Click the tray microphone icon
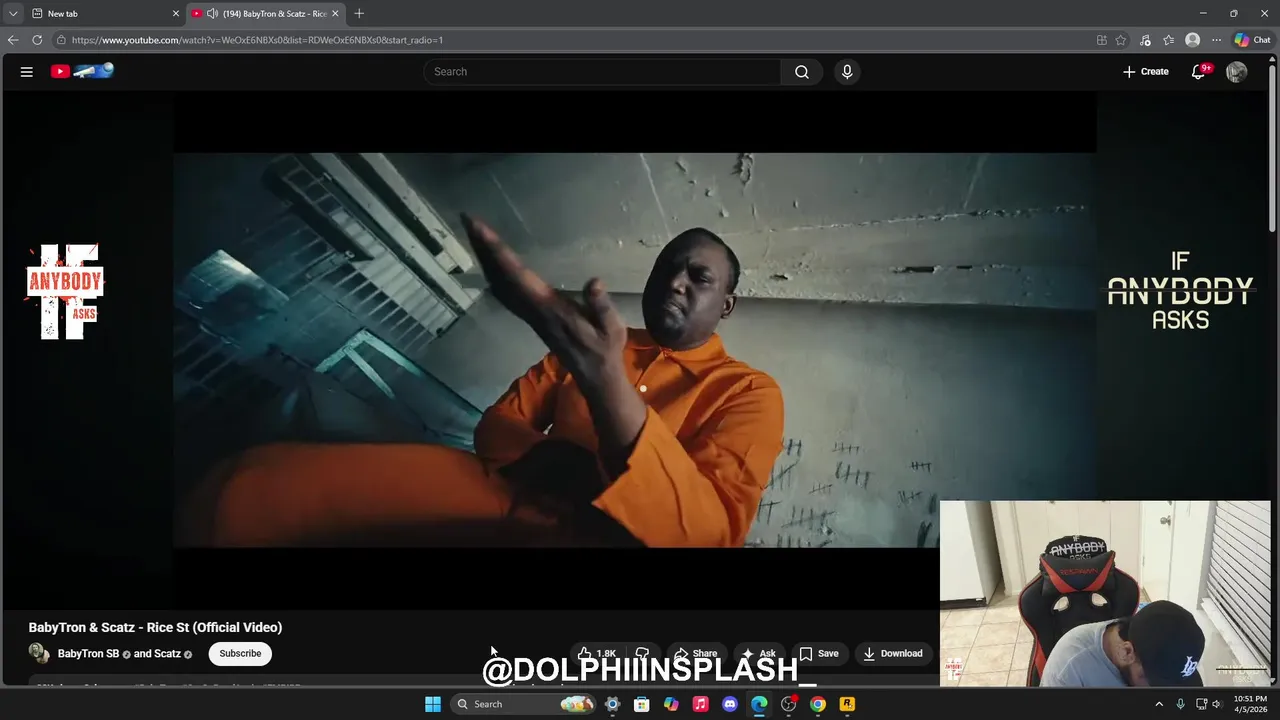 point(1181,704)
